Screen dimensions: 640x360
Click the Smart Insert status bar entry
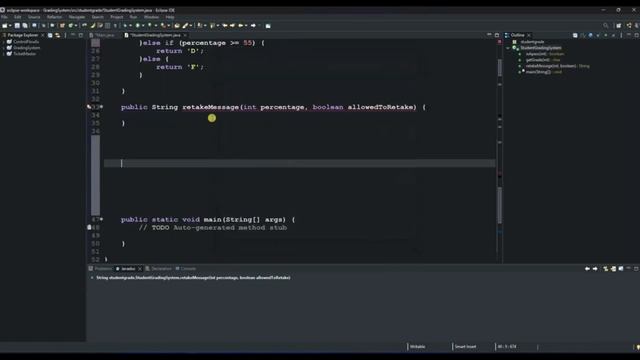tap(465, 347)
